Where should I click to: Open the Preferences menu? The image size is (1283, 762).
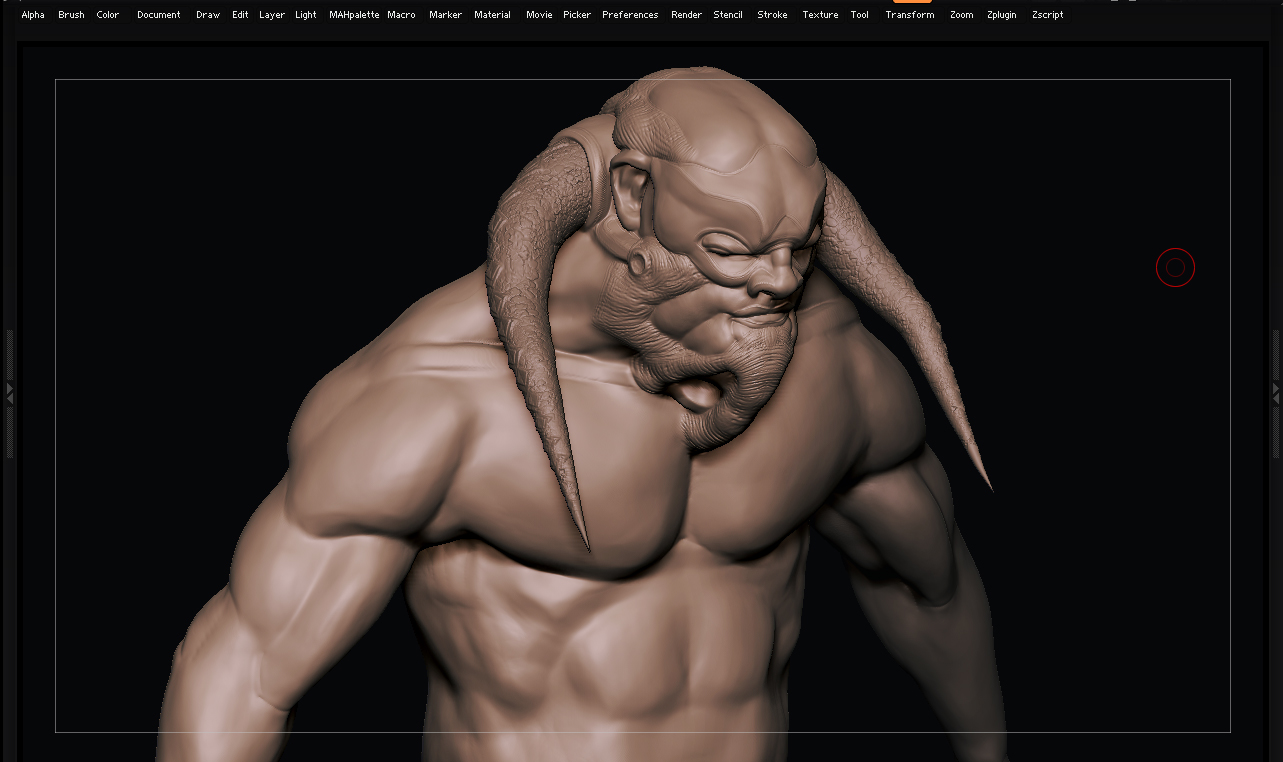click(x=630, y=15)
